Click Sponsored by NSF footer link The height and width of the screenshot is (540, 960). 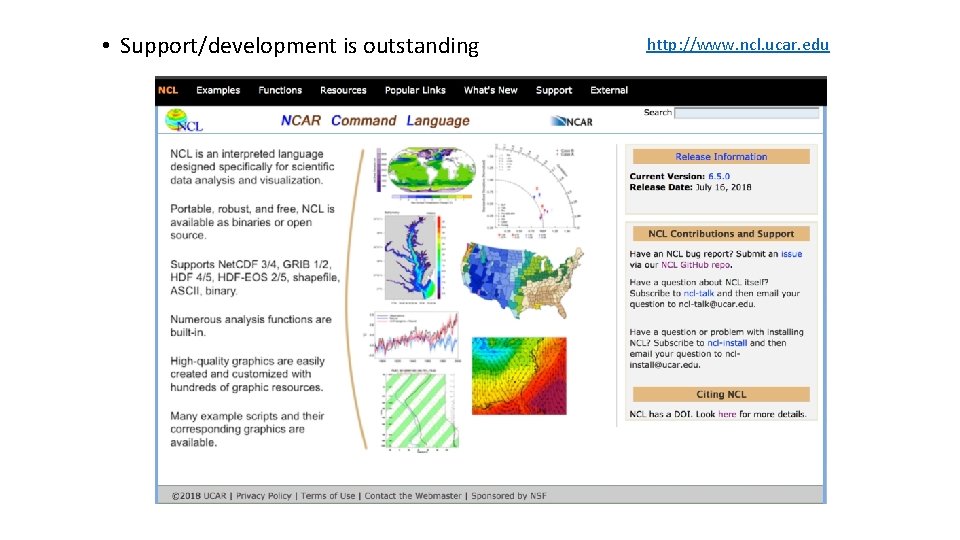pos(508,496)
